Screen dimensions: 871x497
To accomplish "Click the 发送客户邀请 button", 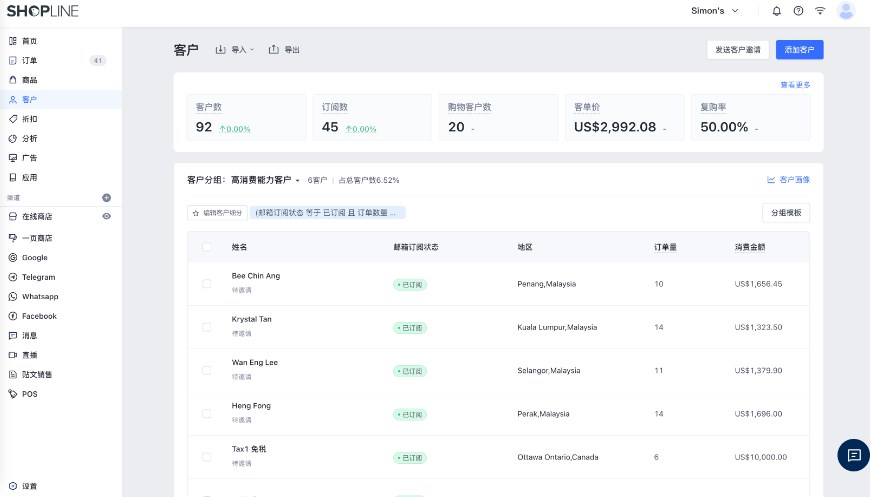I will point(738,49).
